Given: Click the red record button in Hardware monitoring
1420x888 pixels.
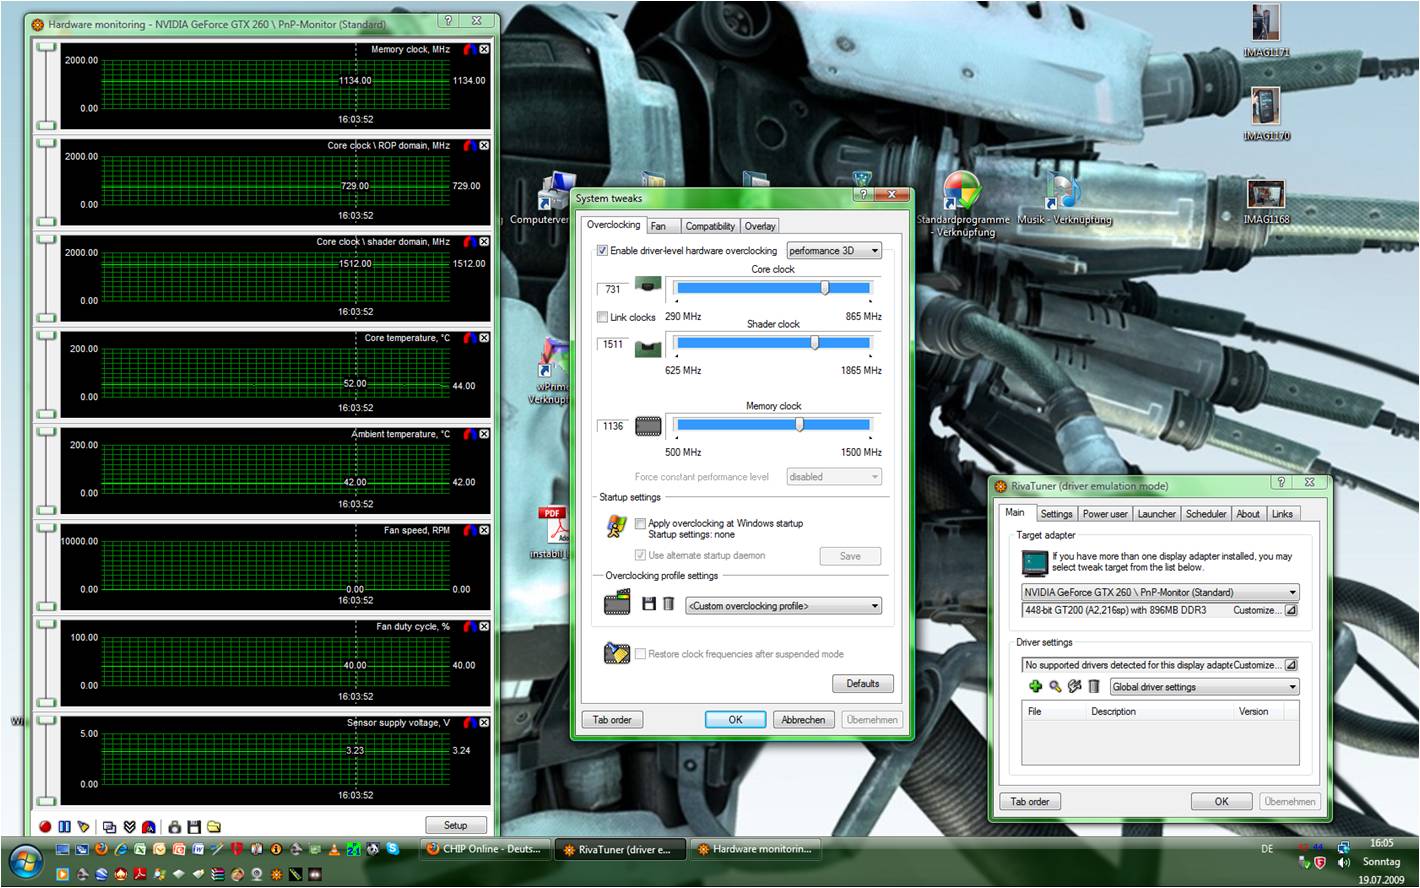Looking at the screenshot, I should tap(45, 827).
